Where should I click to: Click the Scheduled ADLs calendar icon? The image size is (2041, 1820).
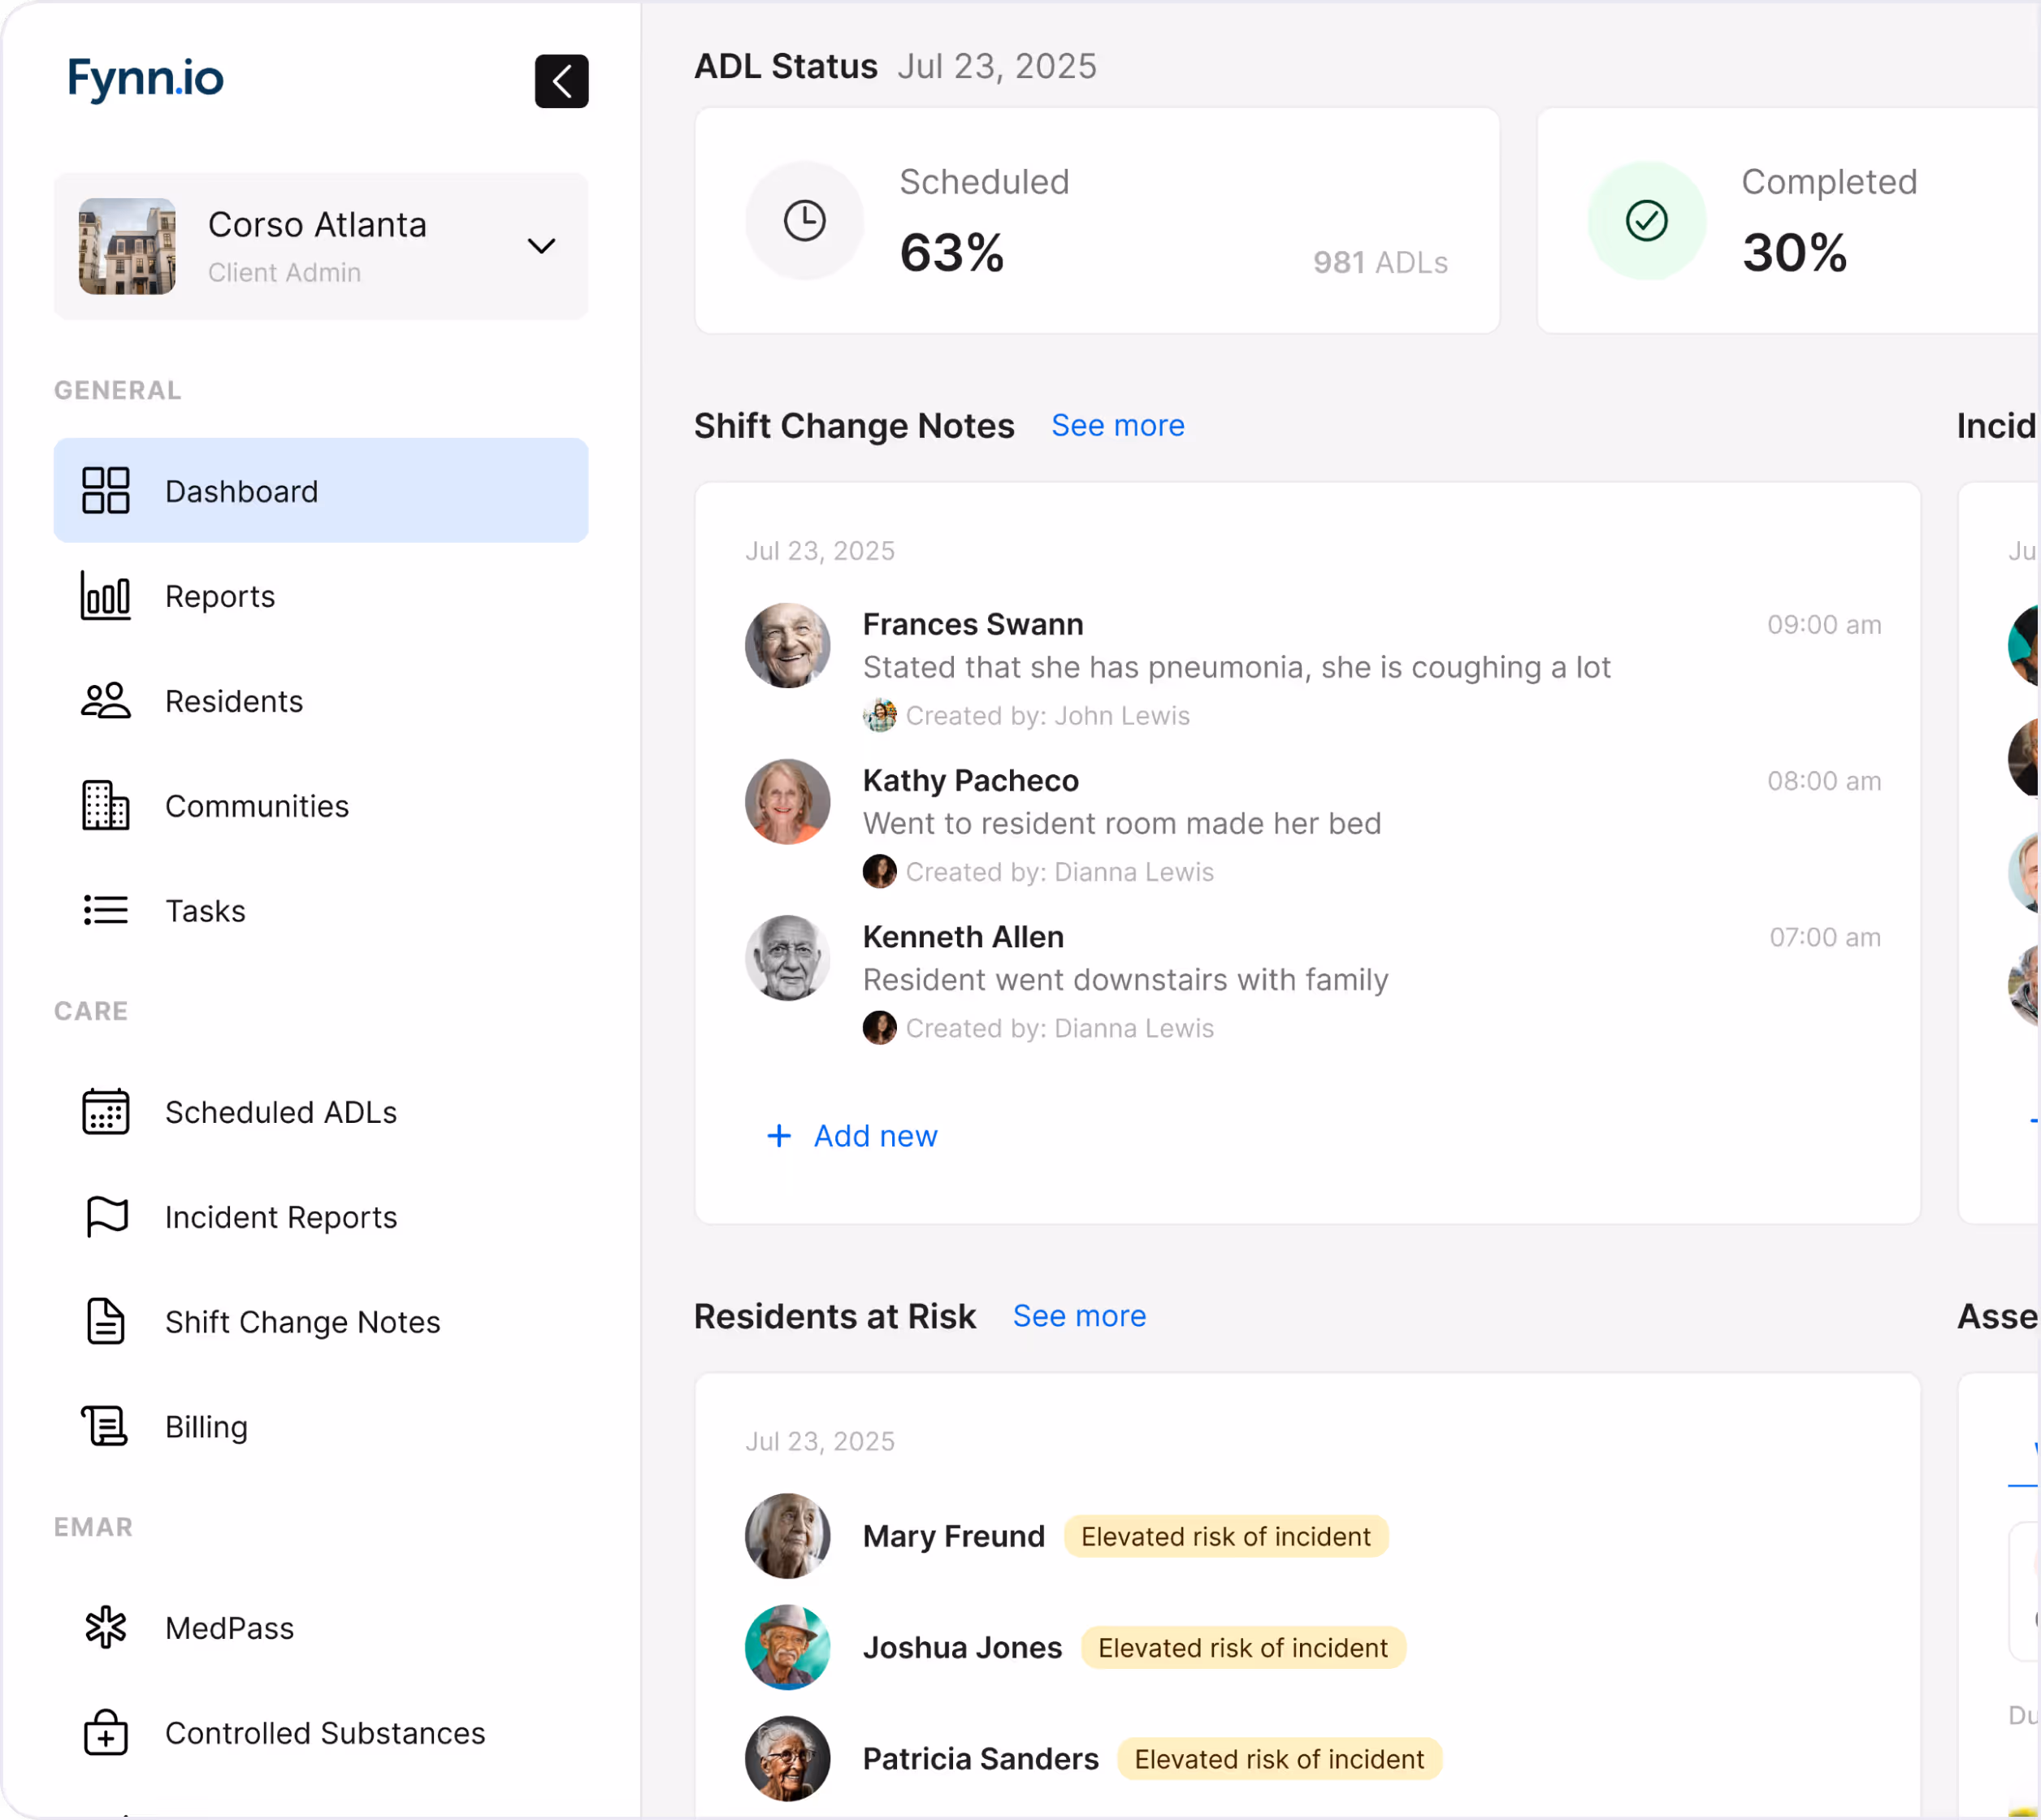105,1112
